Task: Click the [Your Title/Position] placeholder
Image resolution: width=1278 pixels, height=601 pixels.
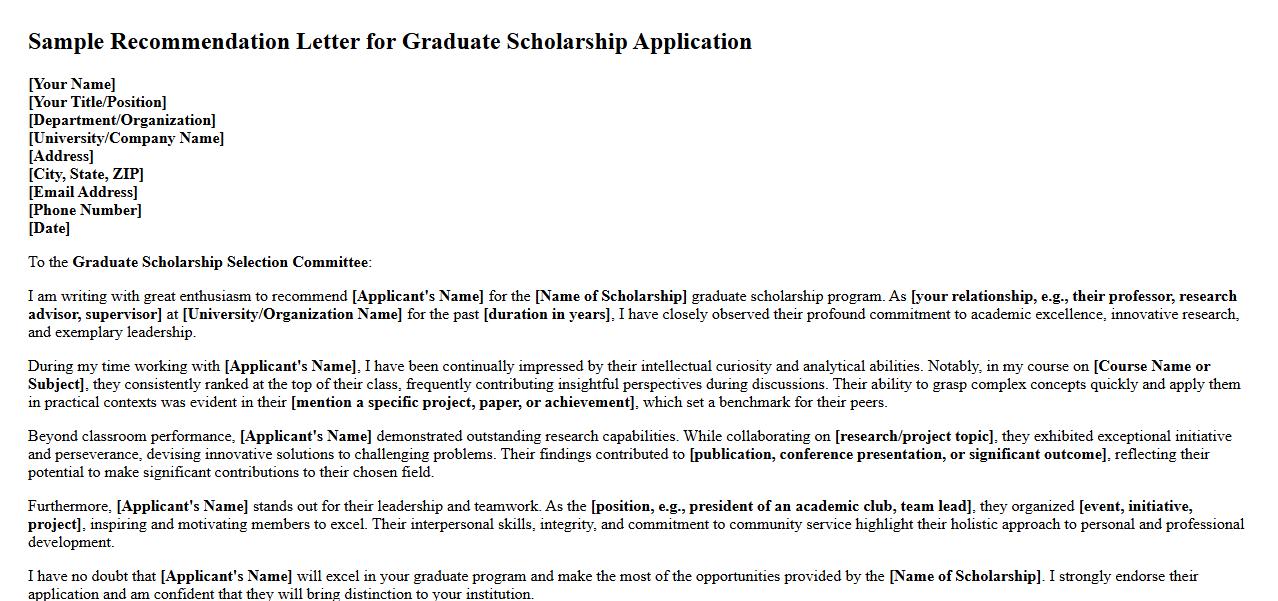Action: click(x=97, y=102)
